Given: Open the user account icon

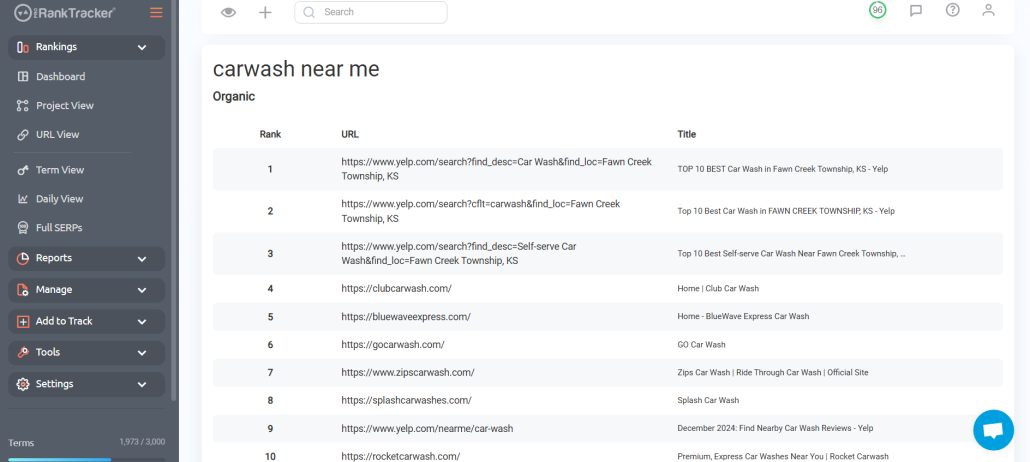Looking at the screenshot, I should pos(989,11).
